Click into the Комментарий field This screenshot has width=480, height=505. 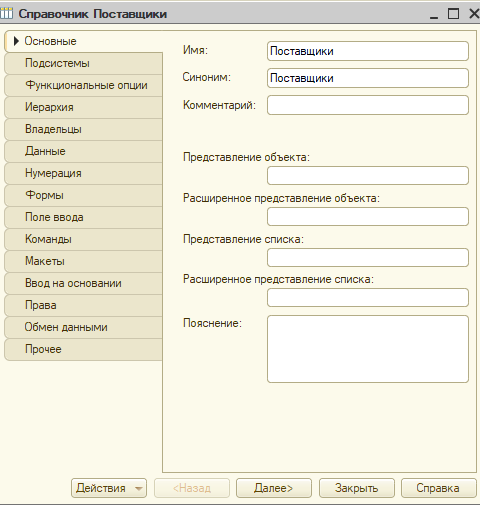(x=368, y=105)
